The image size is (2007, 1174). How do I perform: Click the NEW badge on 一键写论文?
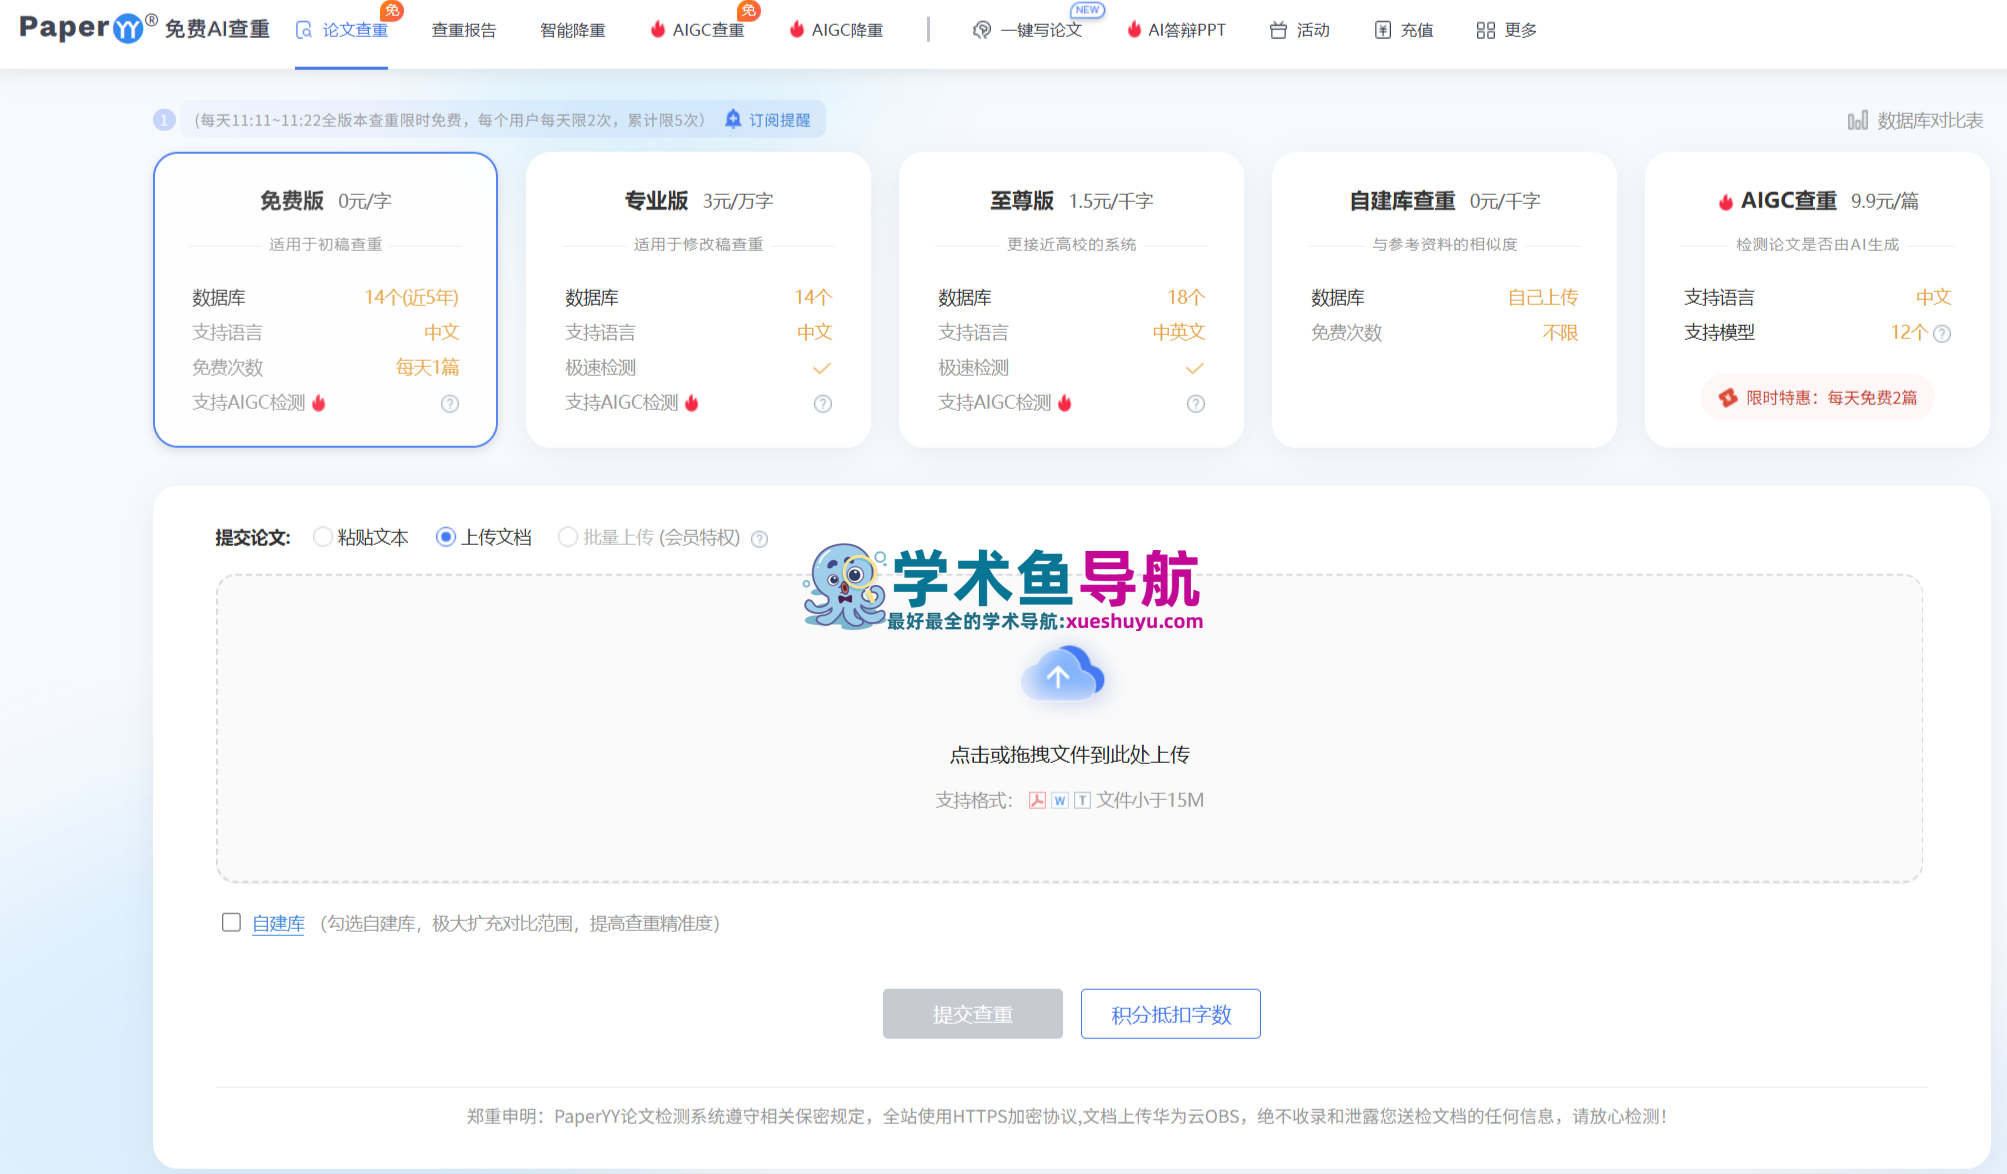point(1087,10)
